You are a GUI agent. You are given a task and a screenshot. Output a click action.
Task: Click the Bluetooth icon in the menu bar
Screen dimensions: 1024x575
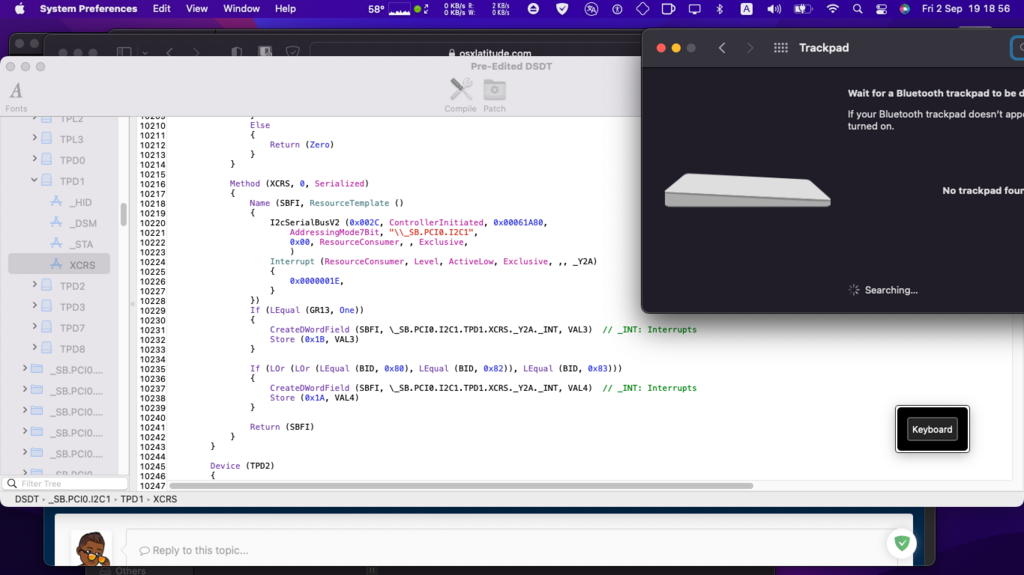(x=720, y=9)
